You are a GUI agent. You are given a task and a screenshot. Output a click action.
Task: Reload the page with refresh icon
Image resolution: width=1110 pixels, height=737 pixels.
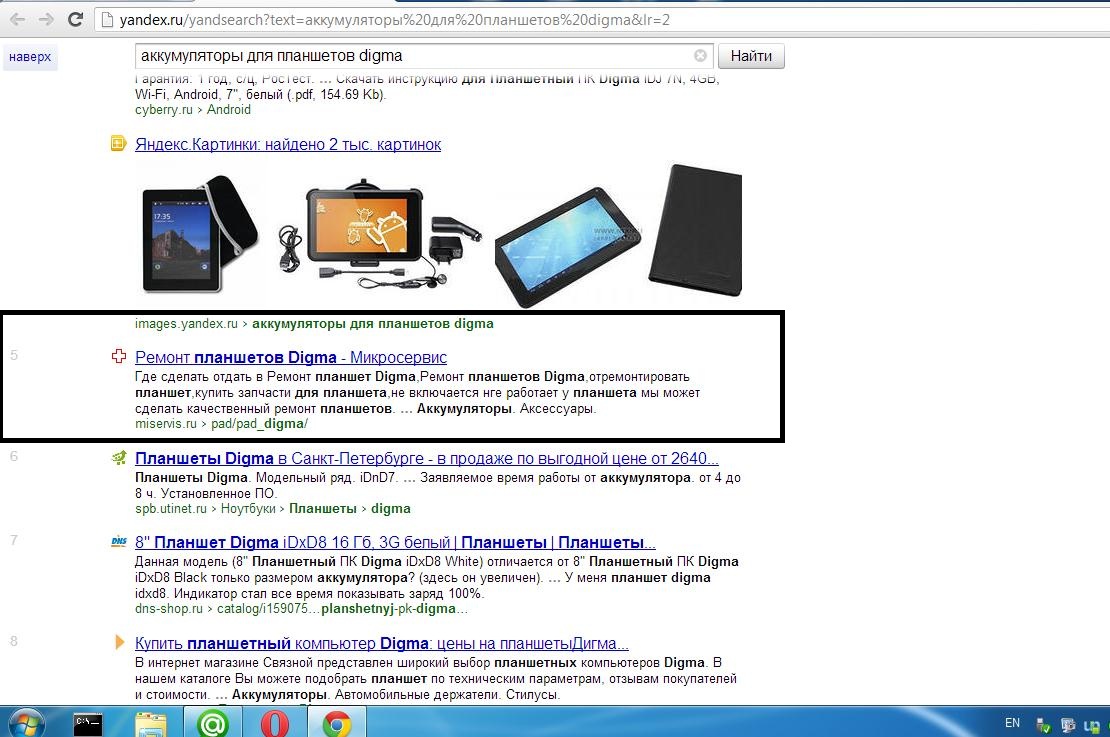click(x=76, y=20)
